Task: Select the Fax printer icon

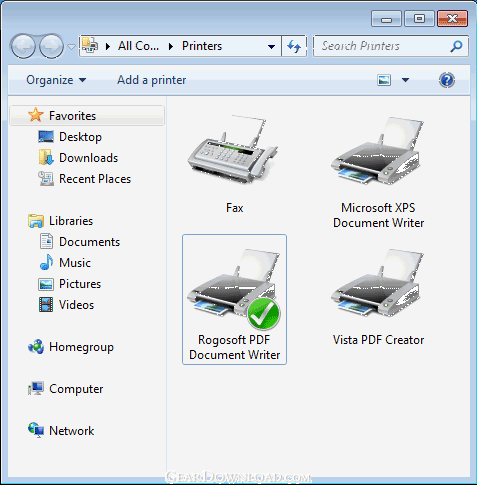Action: point(233,149)
